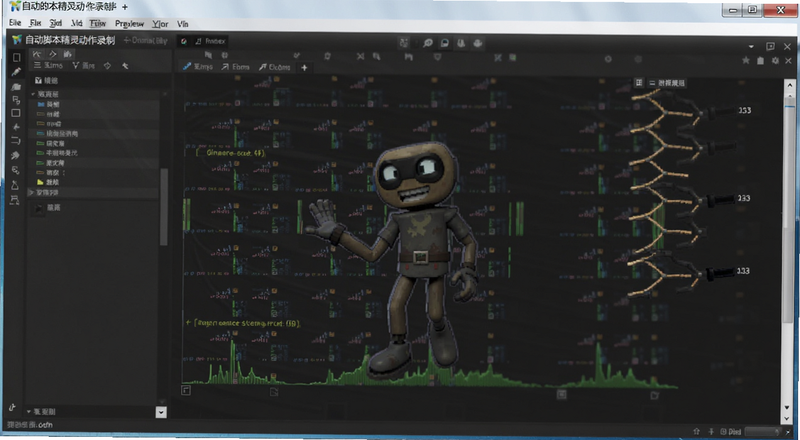The image size is (800, 440).
Task: Click the plus beside the window title
Action: click(x=124, y=7)
